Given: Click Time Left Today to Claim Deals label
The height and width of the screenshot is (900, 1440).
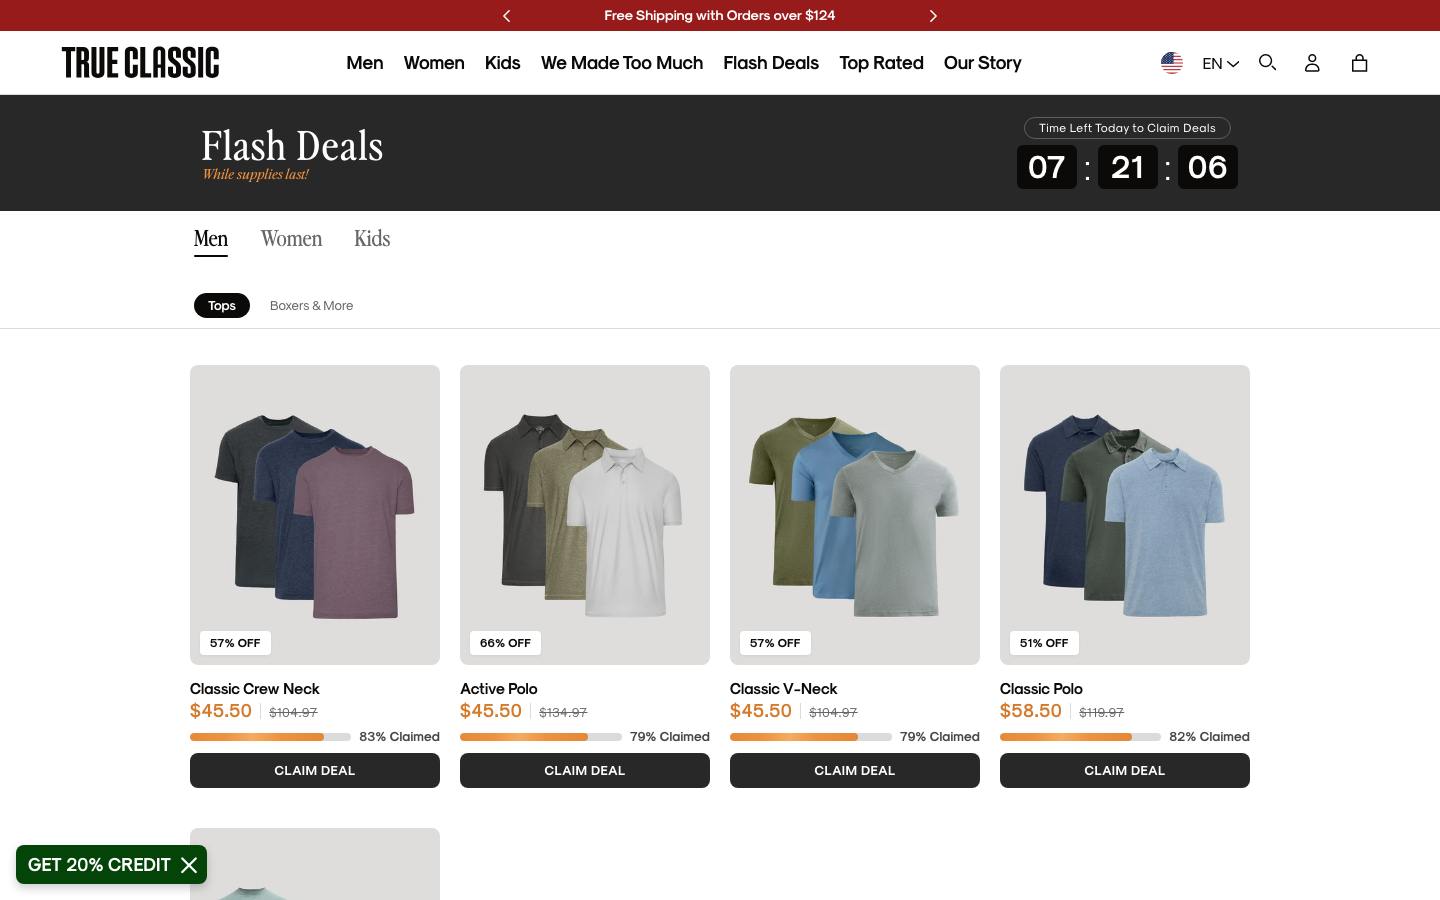Looking at the screenshot, I should pyautogui.click(x=1127, y=128).
